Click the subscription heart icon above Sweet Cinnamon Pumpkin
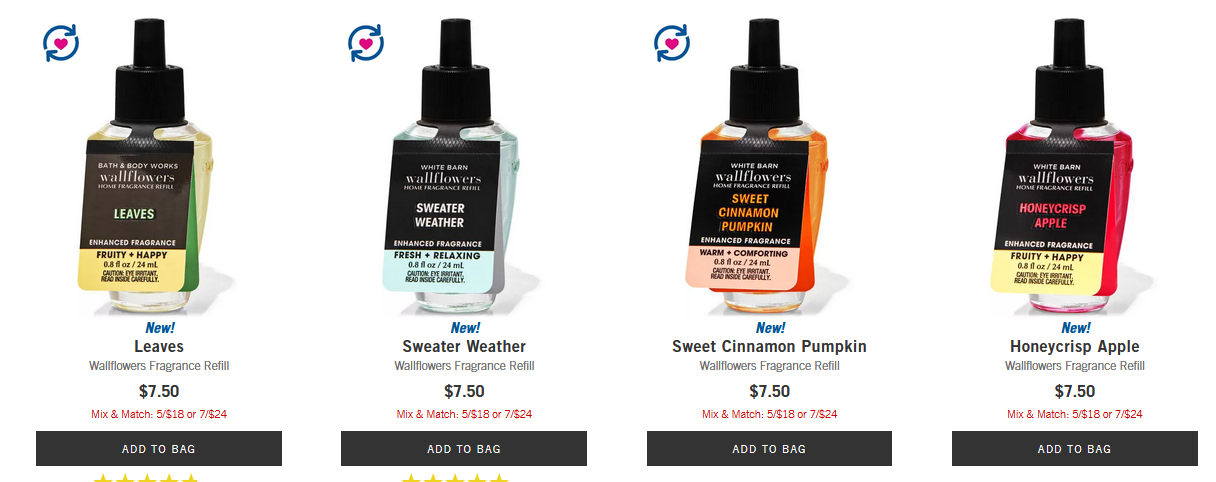 672,43
